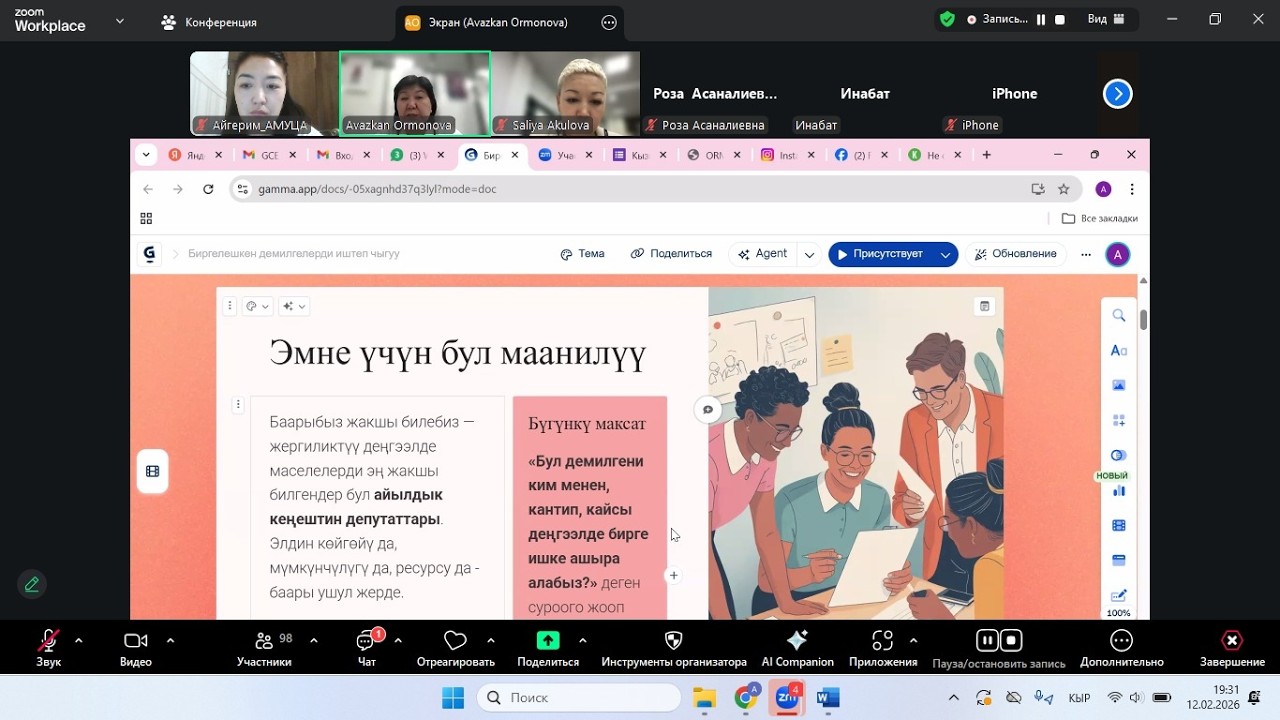Open the Agent dropdown chevron
This screenshot has width=1280, height=720.
pyautogui.click(x=809, y=254)
